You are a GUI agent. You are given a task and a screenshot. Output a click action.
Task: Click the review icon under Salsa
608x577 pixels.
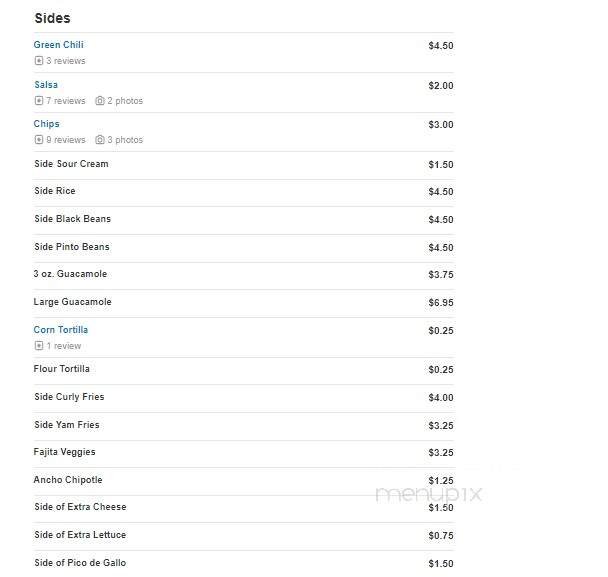click(39, 101)
